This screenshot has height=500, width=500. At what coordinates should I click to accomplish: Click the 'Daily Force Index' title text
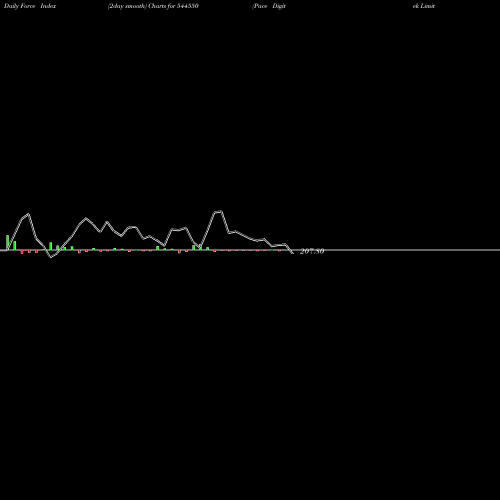pyautogui.click(x=30, y=6)
